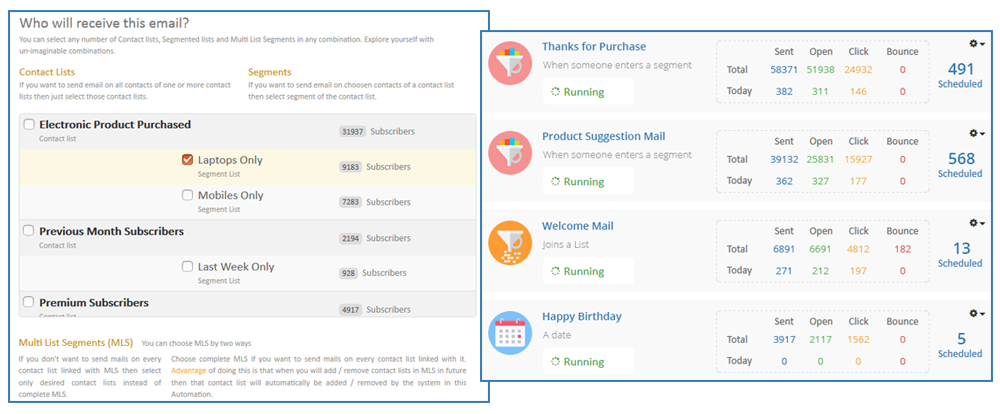The width and height of the screenshot is (1000, 414).
Task: Click the Happy Birthday calendar icon
Action: (510, 333)
